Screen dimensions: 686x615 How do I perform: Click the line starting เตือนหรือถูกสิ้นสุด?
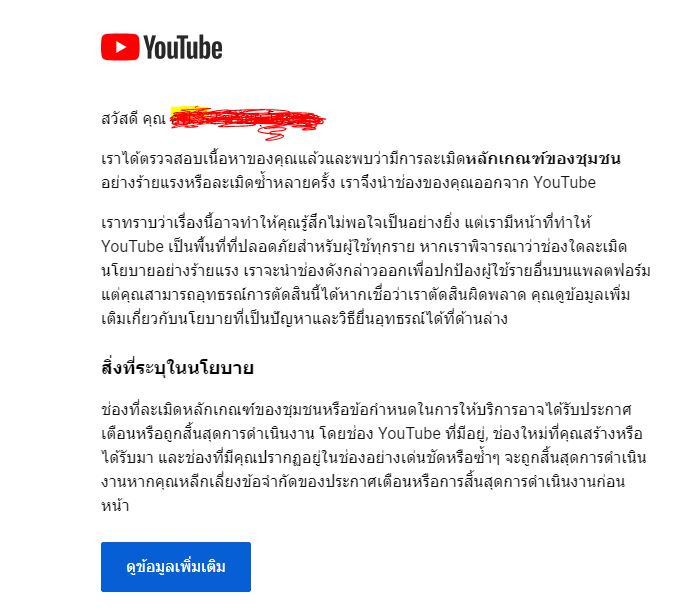click(372, 433)
